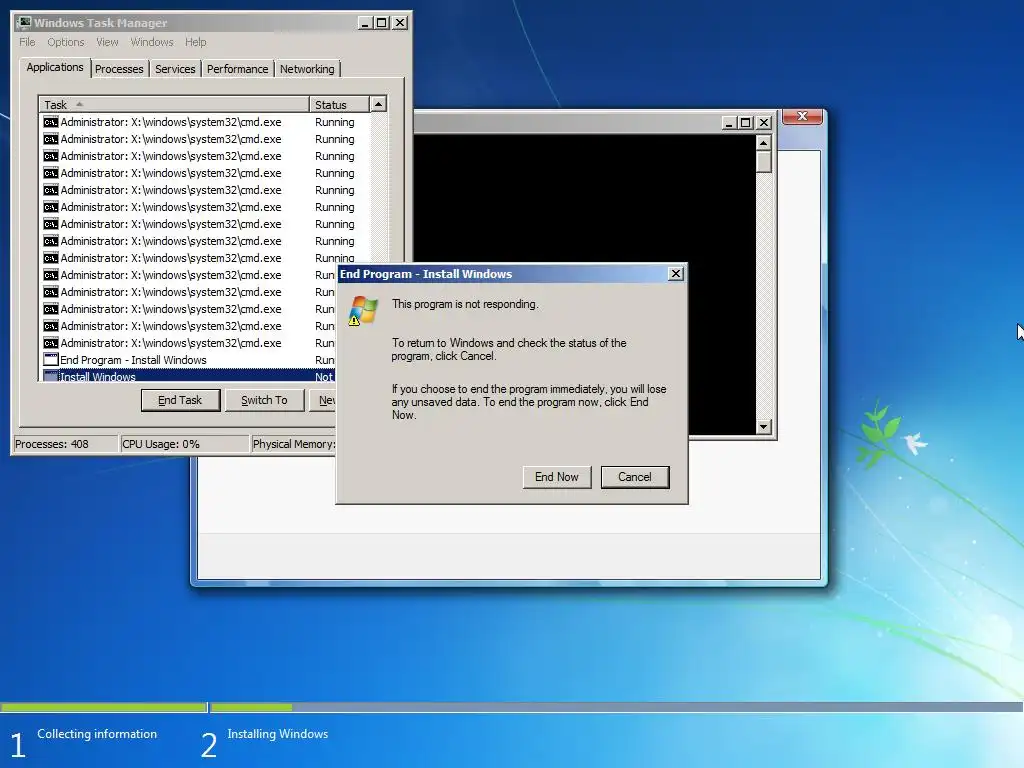
Task: Sort the list by the Status column header
Action: click(x=339, y=104)
